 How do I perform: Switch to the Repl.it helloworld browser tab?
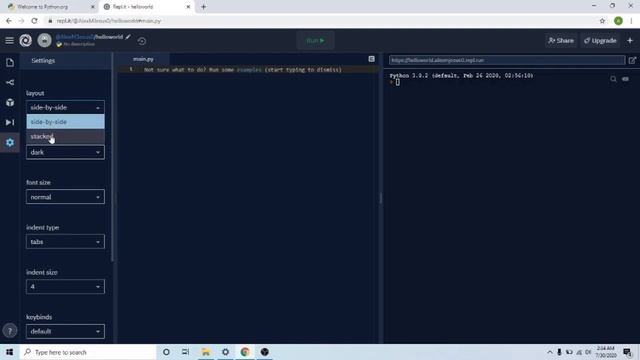(x=147, y=7)
